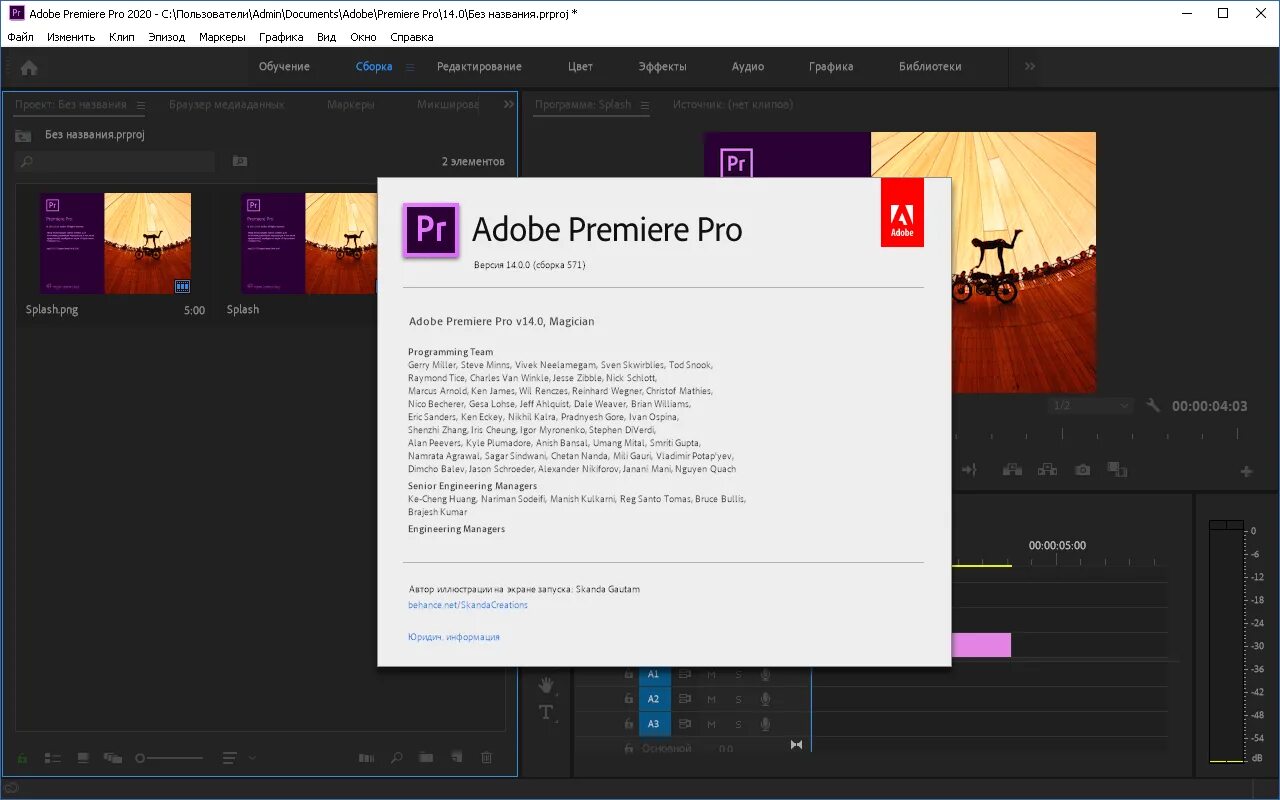Click the New Item icon
The height and width of the screenshot is (800, 1280).
[x=456, y=759]
